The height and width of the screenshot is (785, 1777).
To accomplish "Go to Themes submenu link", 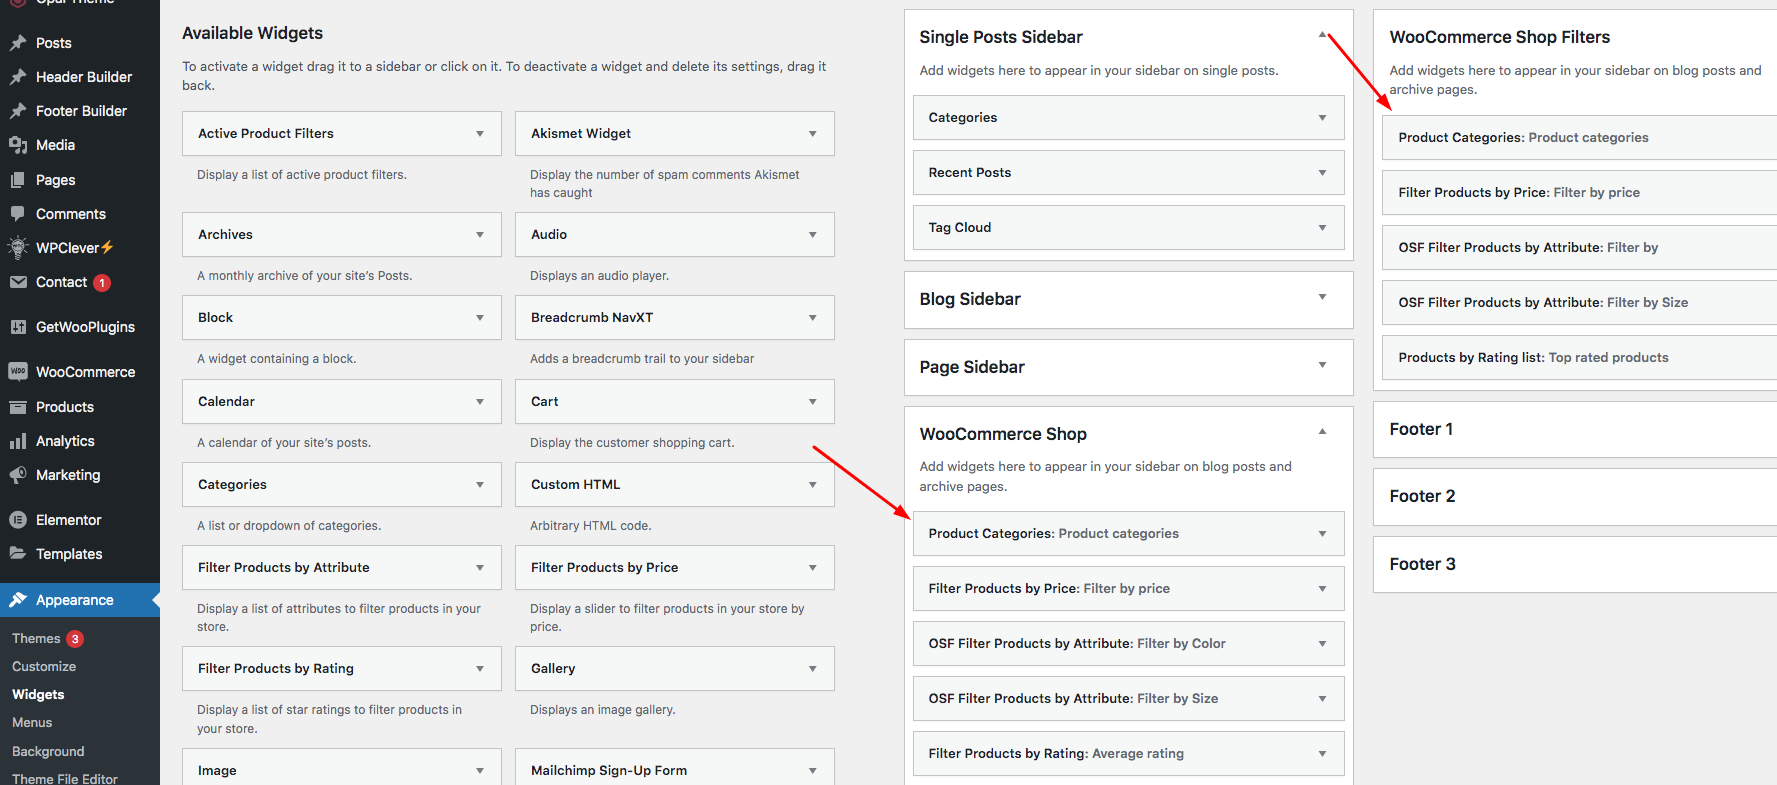I will [x=36, y=639].
